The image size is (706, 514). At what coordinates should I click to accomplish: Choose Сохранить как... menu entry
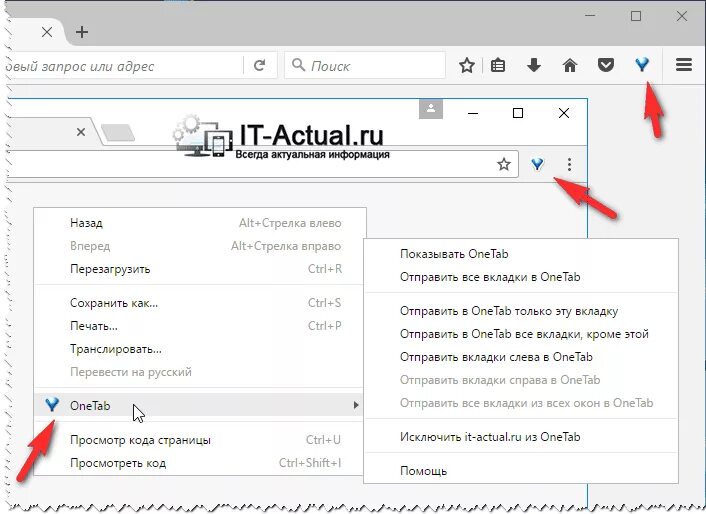pyautogui.click(x=200, y=303)
